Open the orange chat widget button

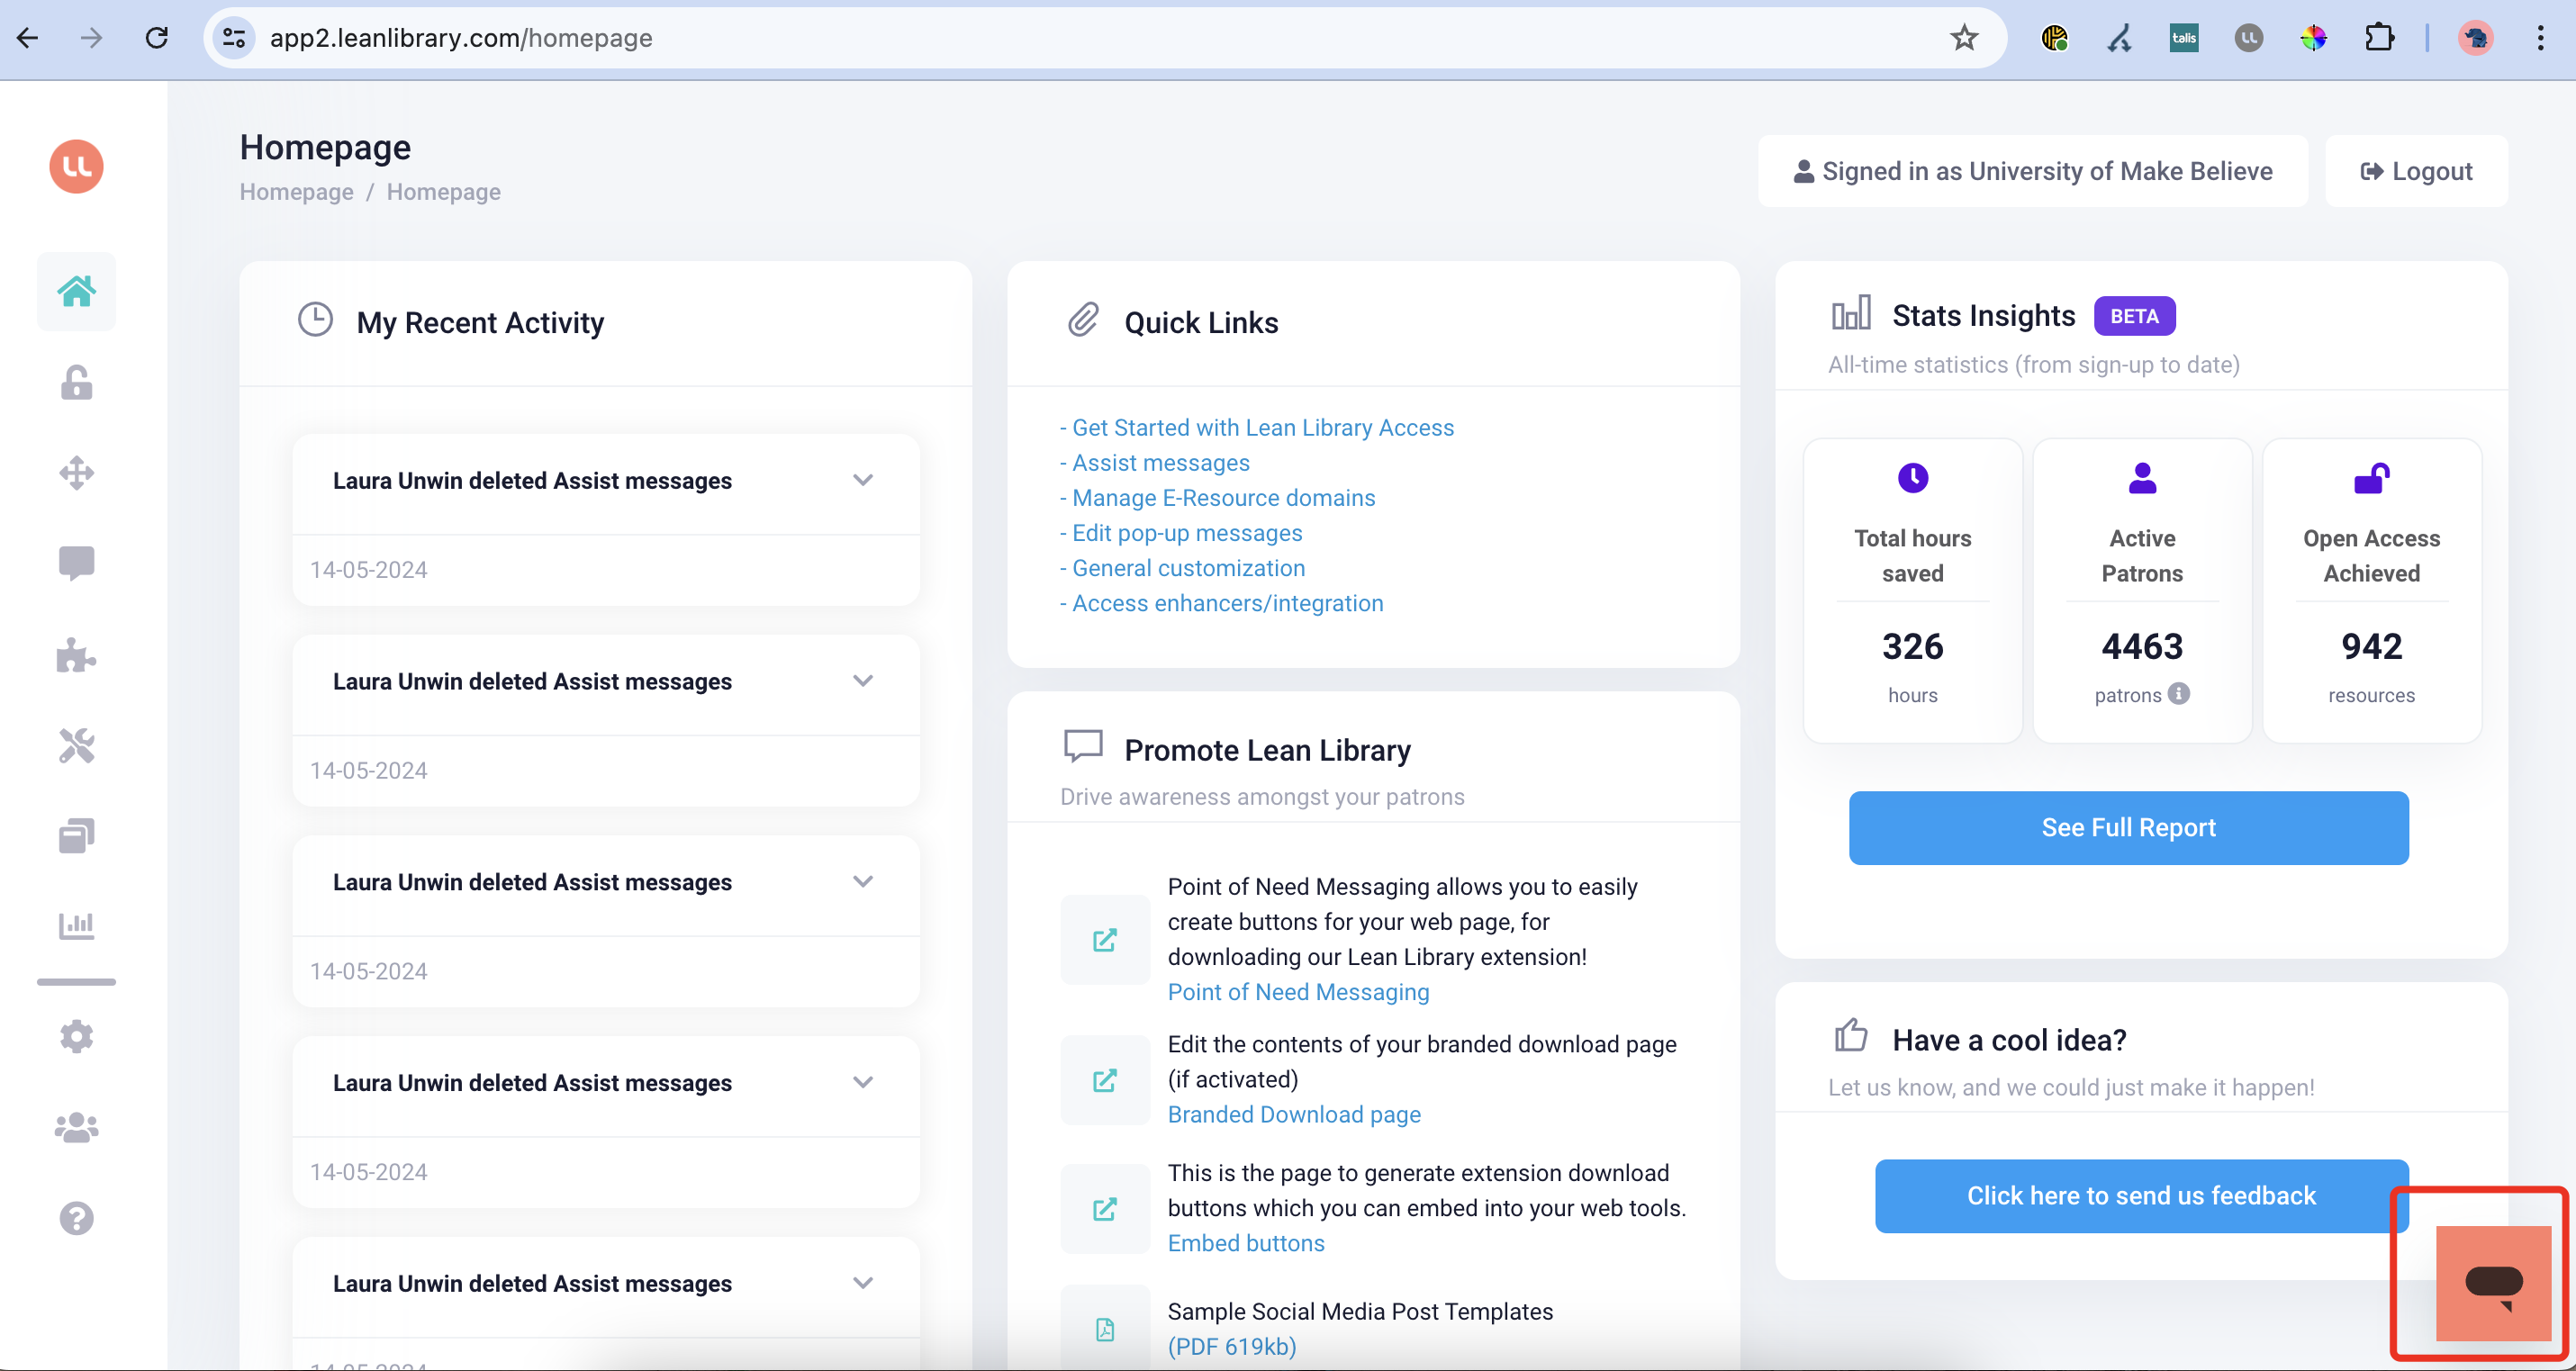[2493, 1283]
